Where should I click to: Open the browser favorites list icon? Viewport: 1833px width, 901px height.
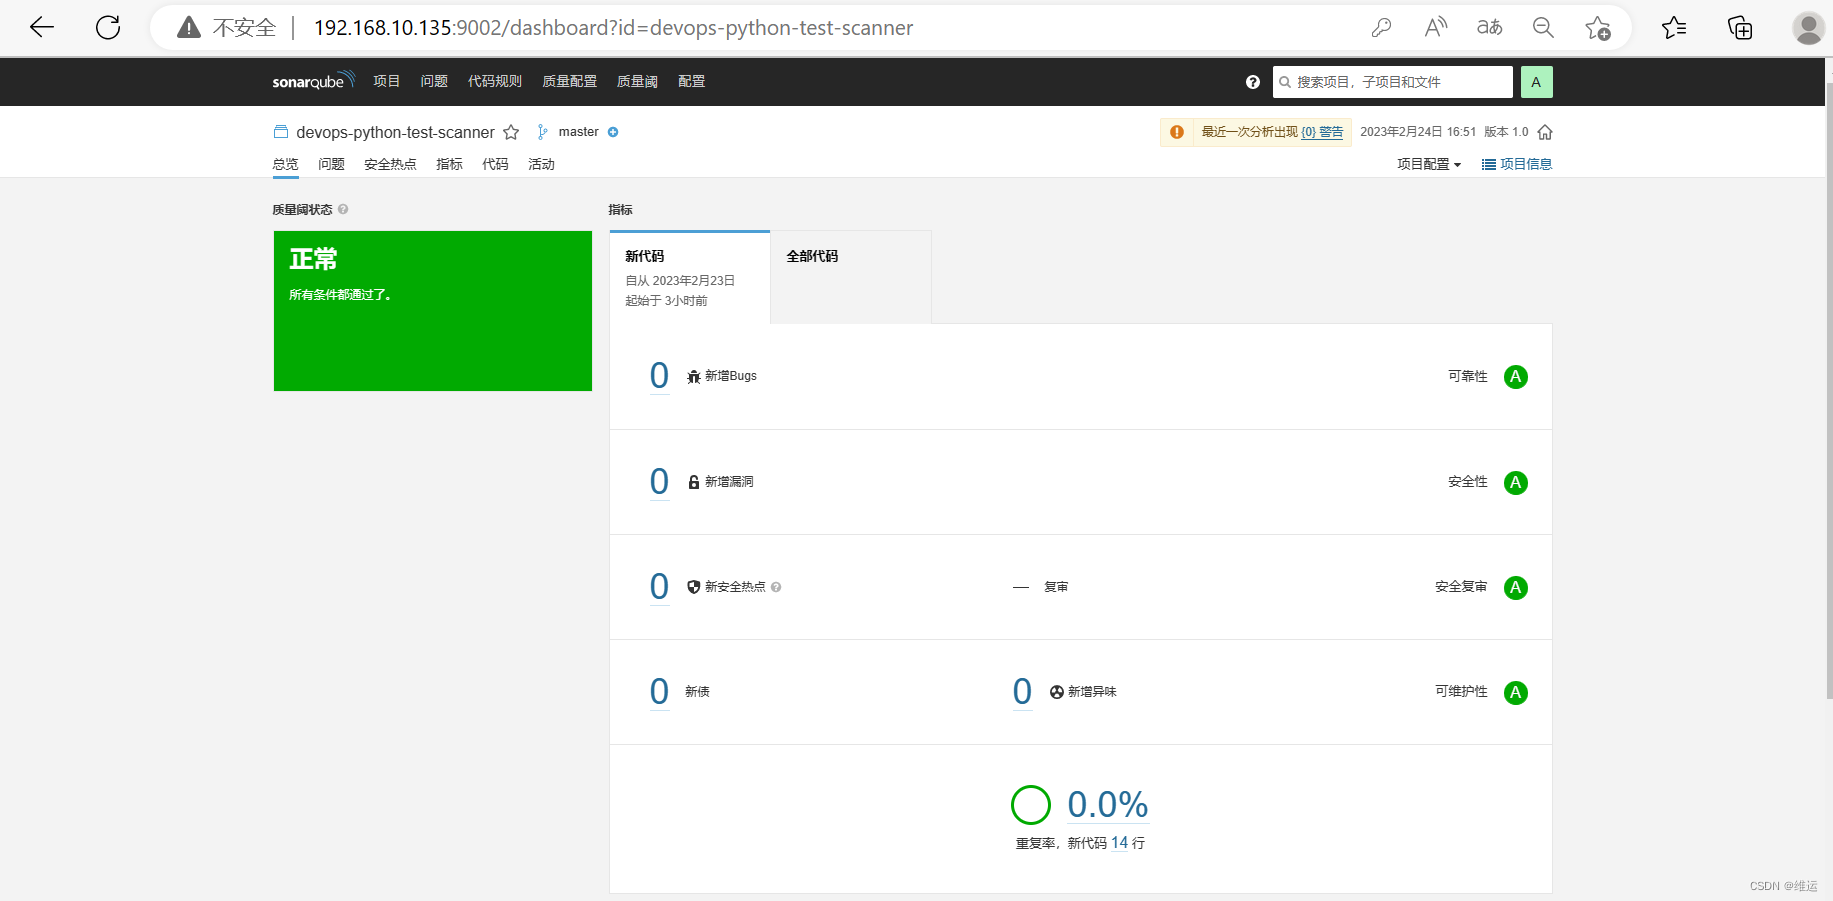pos(1674,28)
